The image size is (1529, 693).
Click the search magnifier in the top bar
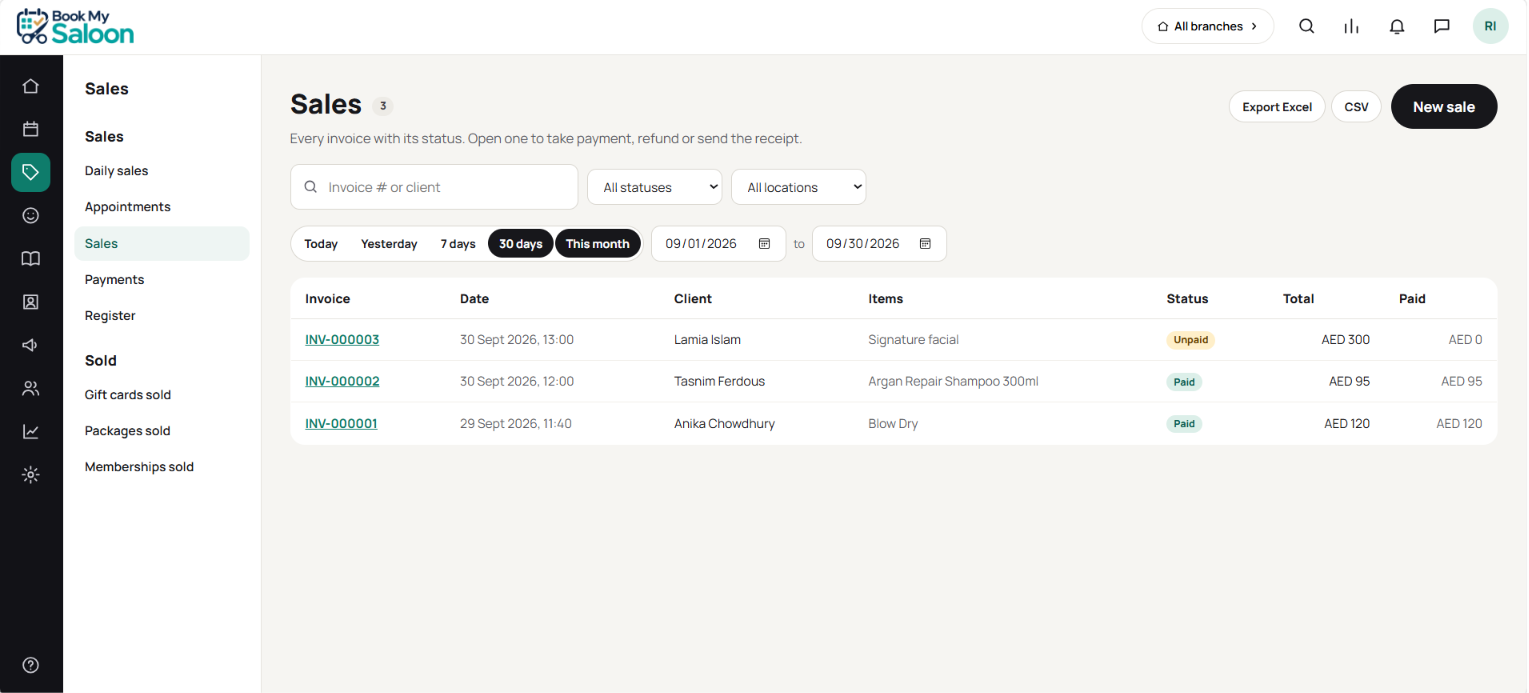[1306, 26]
